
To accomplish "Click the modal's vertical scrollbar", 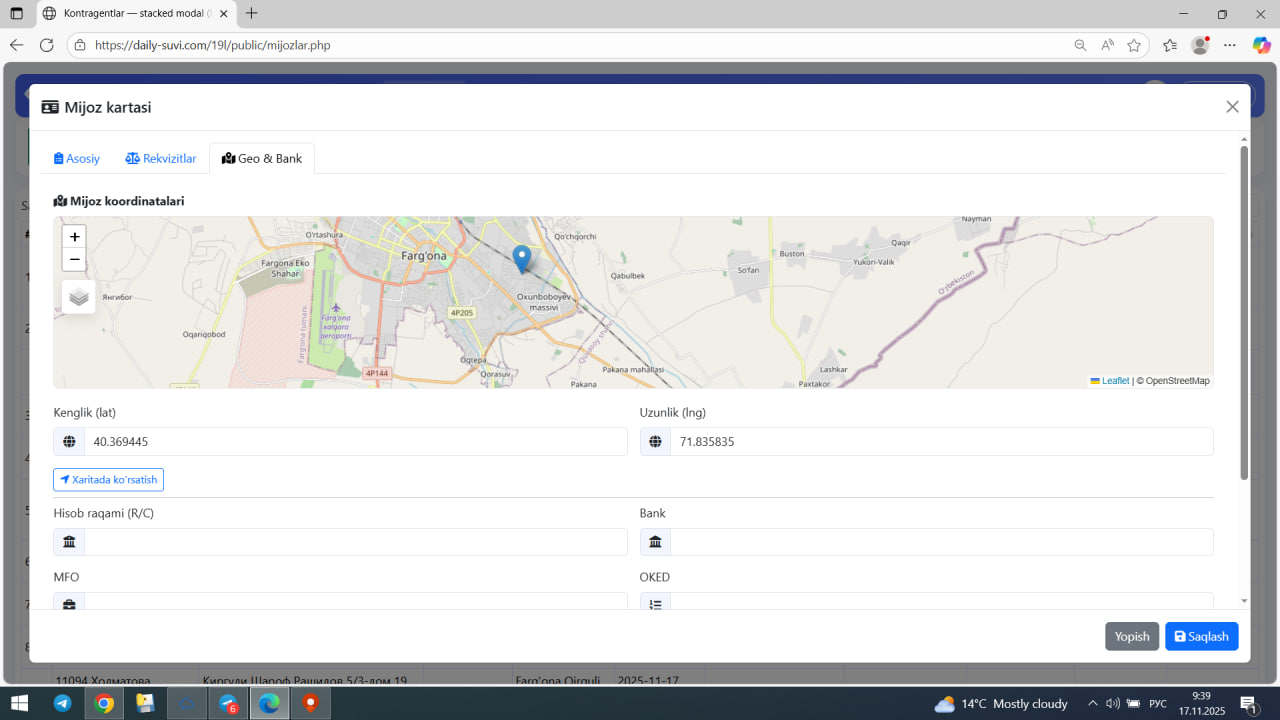I will click(x=1244, y=312).
